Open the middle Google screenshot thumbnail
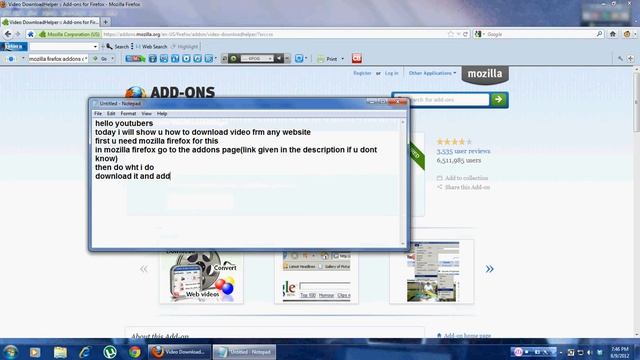 [x=316, y=276]
